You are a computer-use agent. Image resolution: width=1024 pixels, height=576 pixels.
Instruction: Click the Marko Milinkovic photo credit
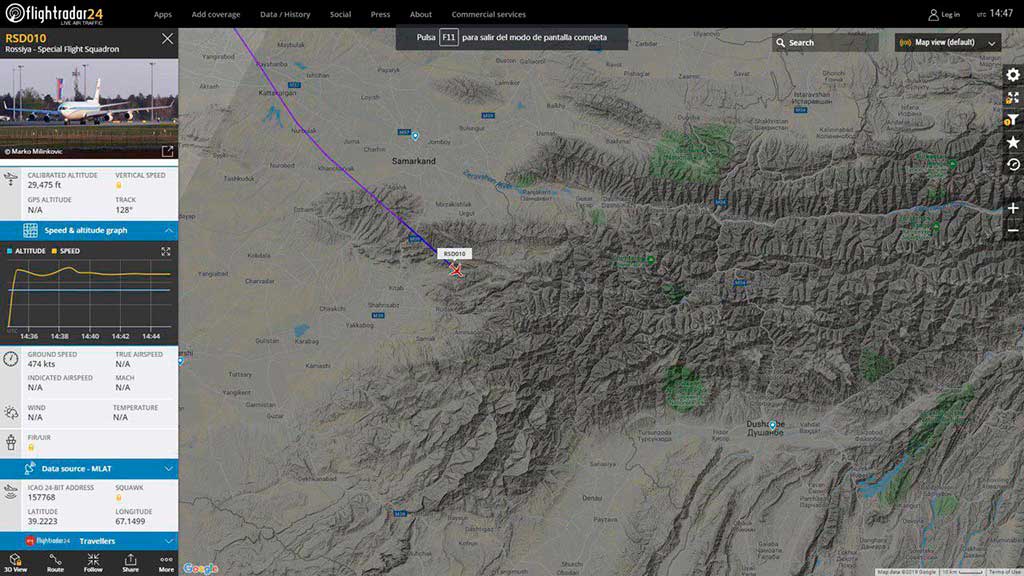pos(34,152)
